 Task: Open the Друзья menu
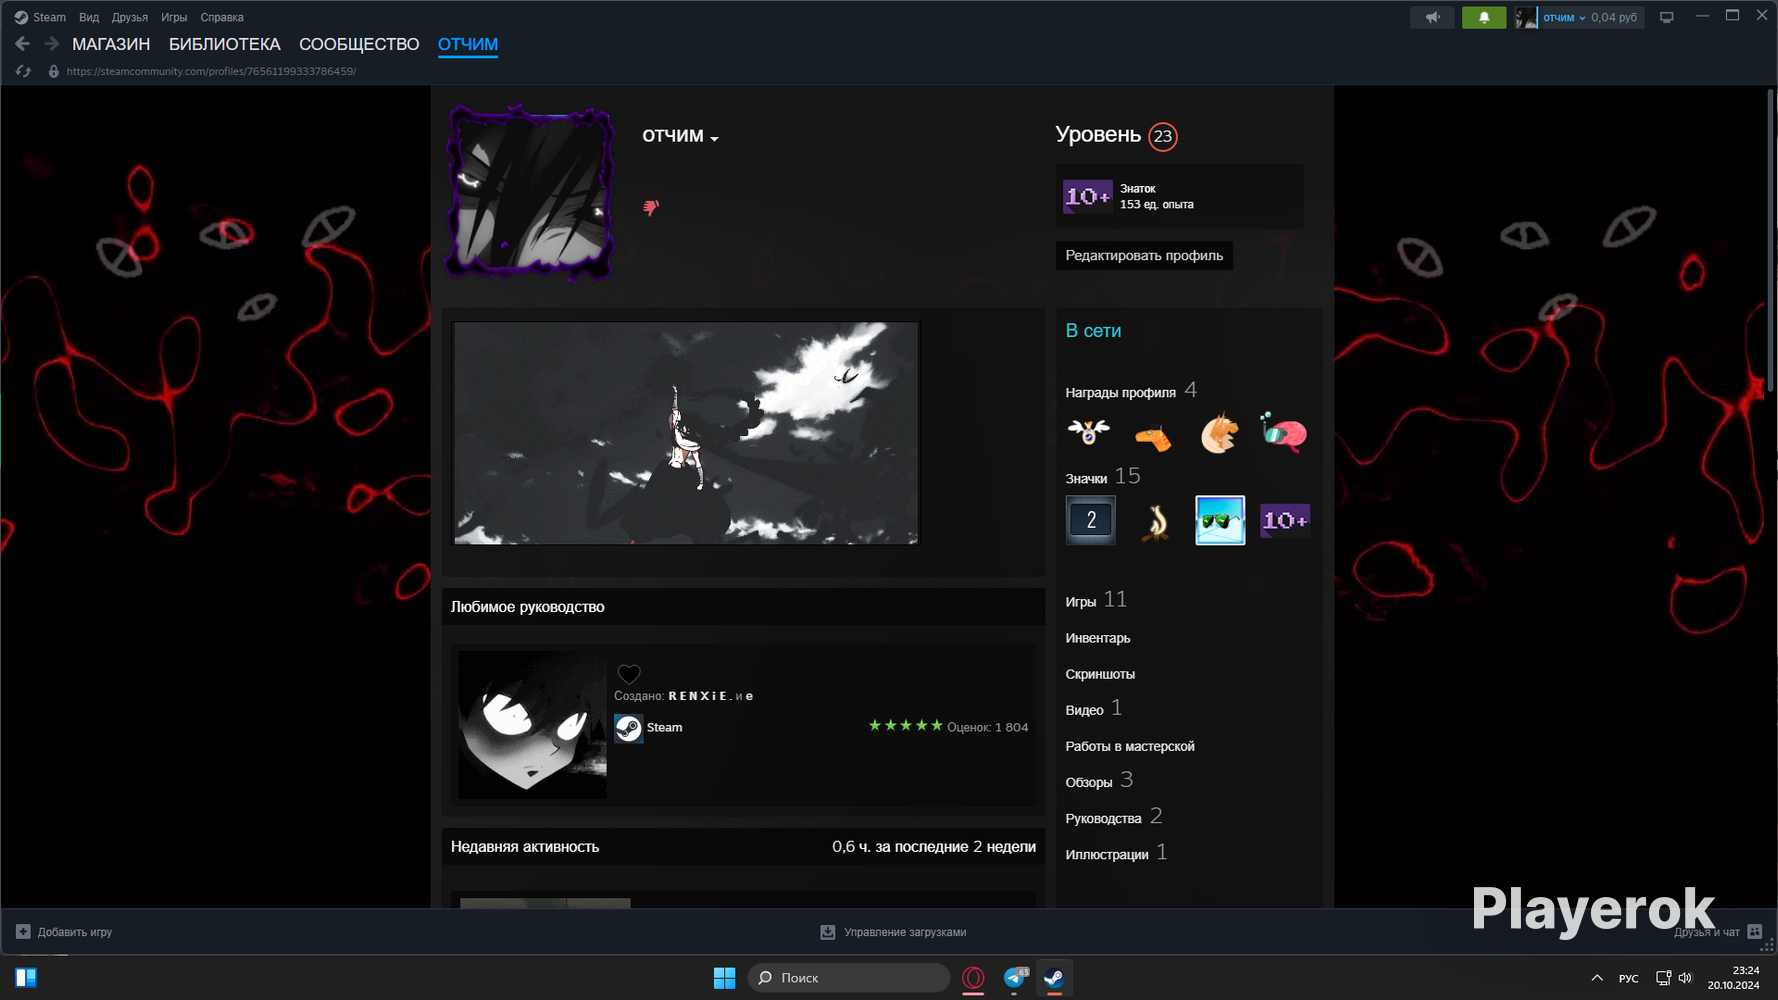click(x=130, y=17)
